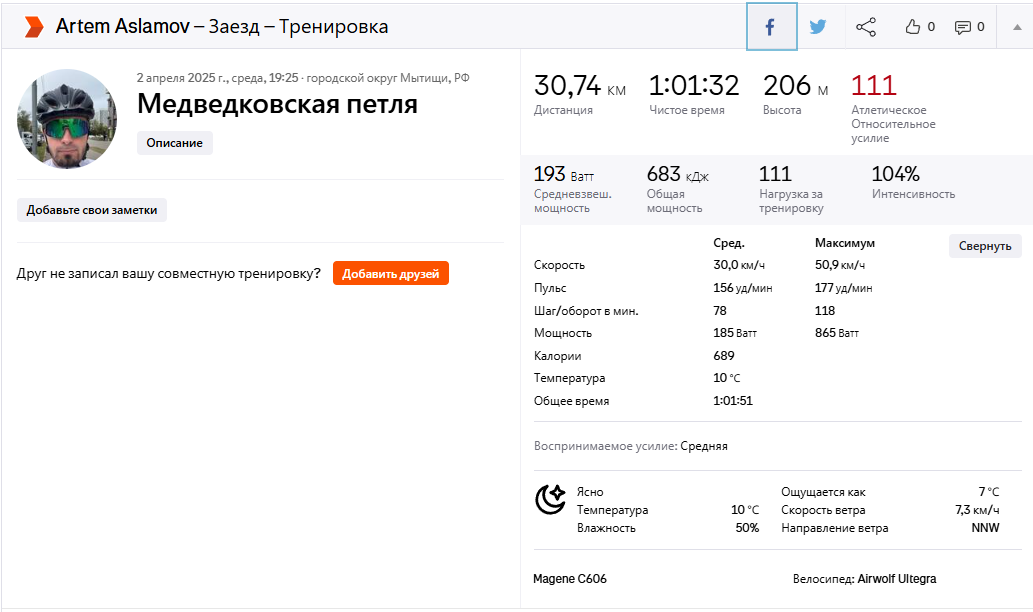Click the Airwolf Ultegra bike name
1033x612 pixels.
896,579
